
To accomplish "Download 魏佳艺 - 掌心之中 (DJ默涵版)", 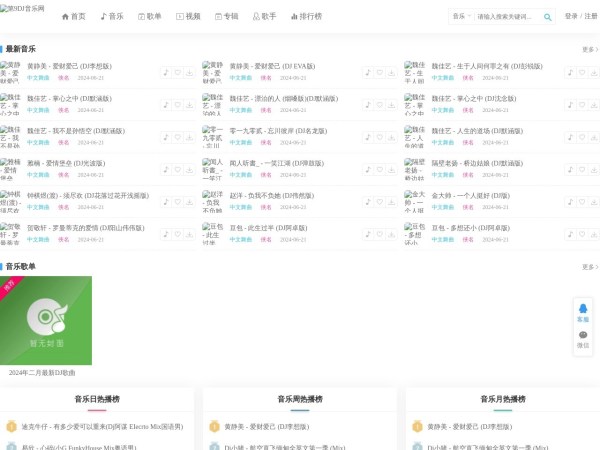I will point(189,104).
